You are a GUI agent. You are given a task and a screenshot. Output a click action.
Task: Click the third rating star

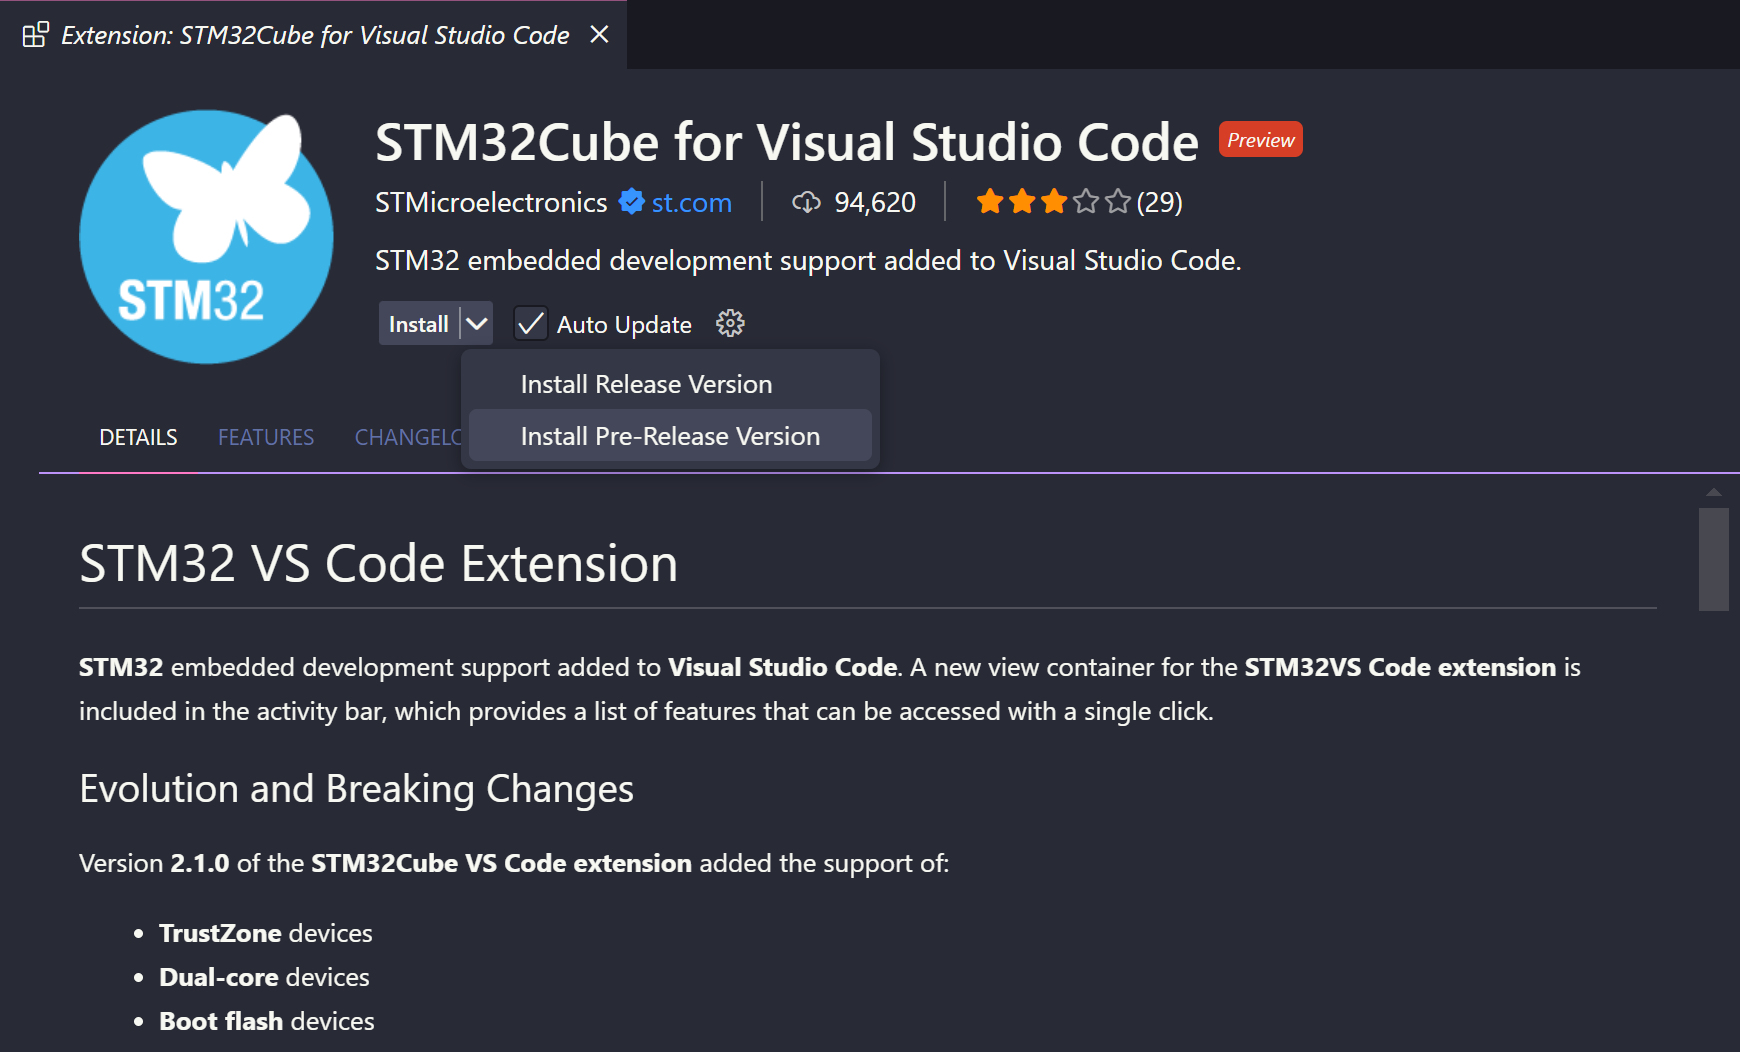click(1054, 201)
